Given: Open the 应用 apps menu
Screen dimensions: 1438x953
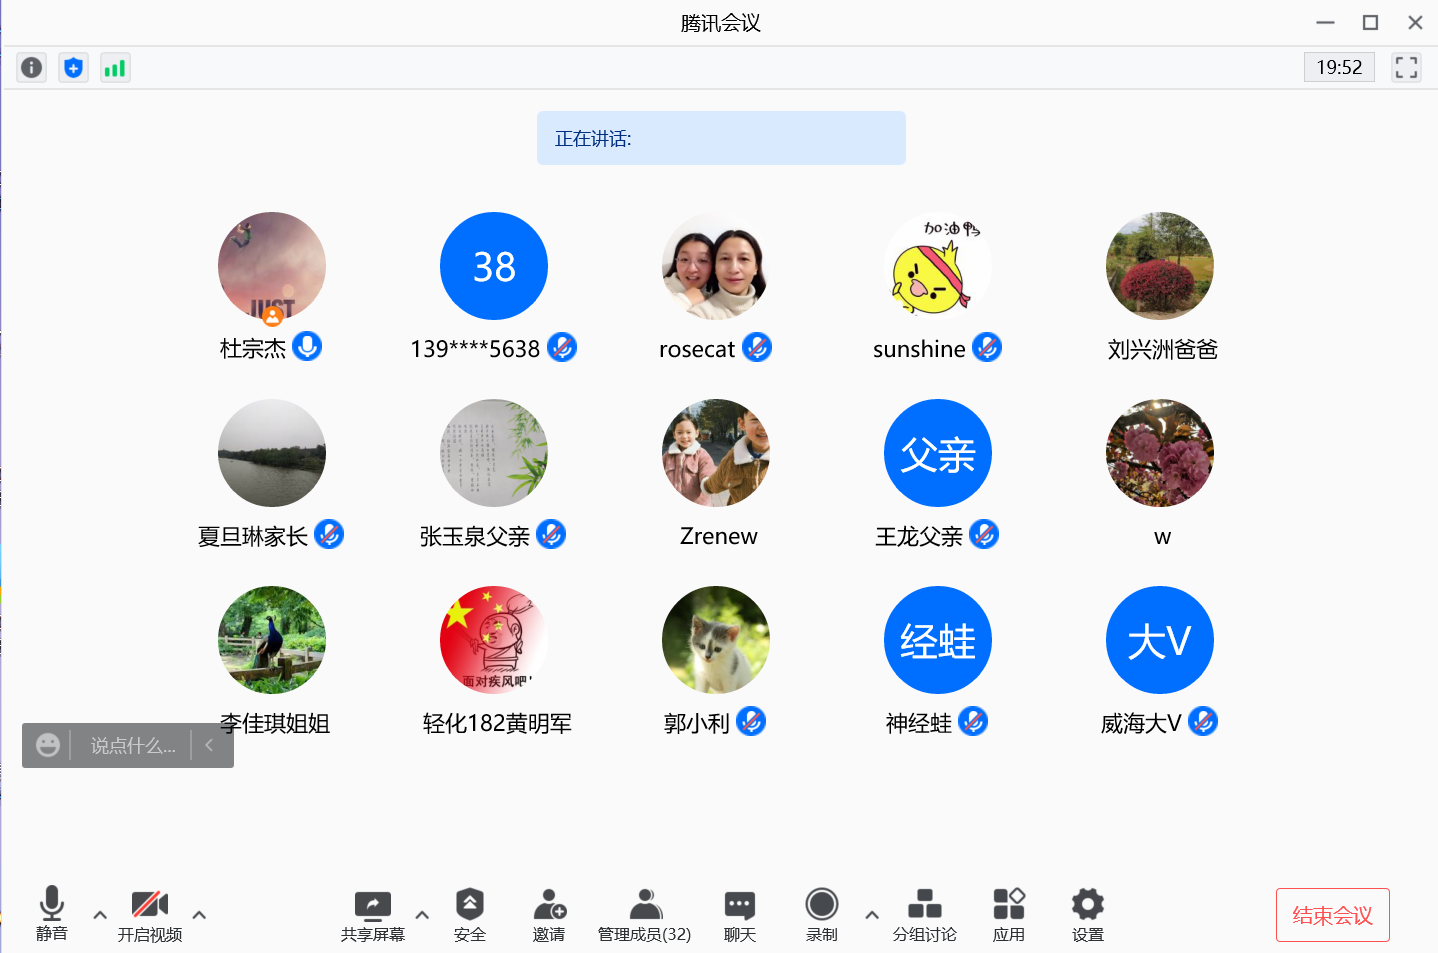Looking at the screenshot, I should click(x=1008, y=915).
